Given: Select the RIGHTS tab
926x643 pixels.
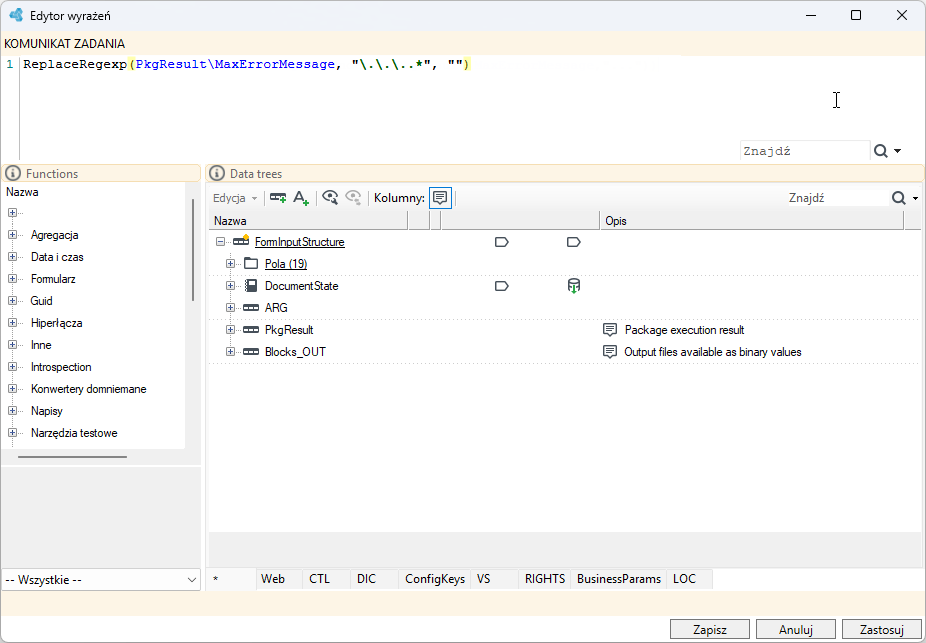Looking at the screenshot, I should pos(544,579).
